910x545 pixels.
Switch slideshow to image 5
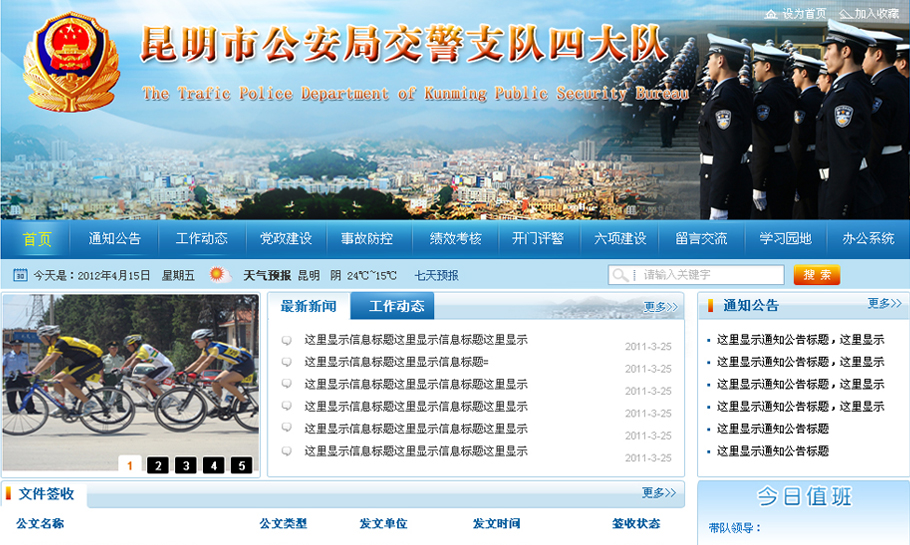tap(241, 465)
